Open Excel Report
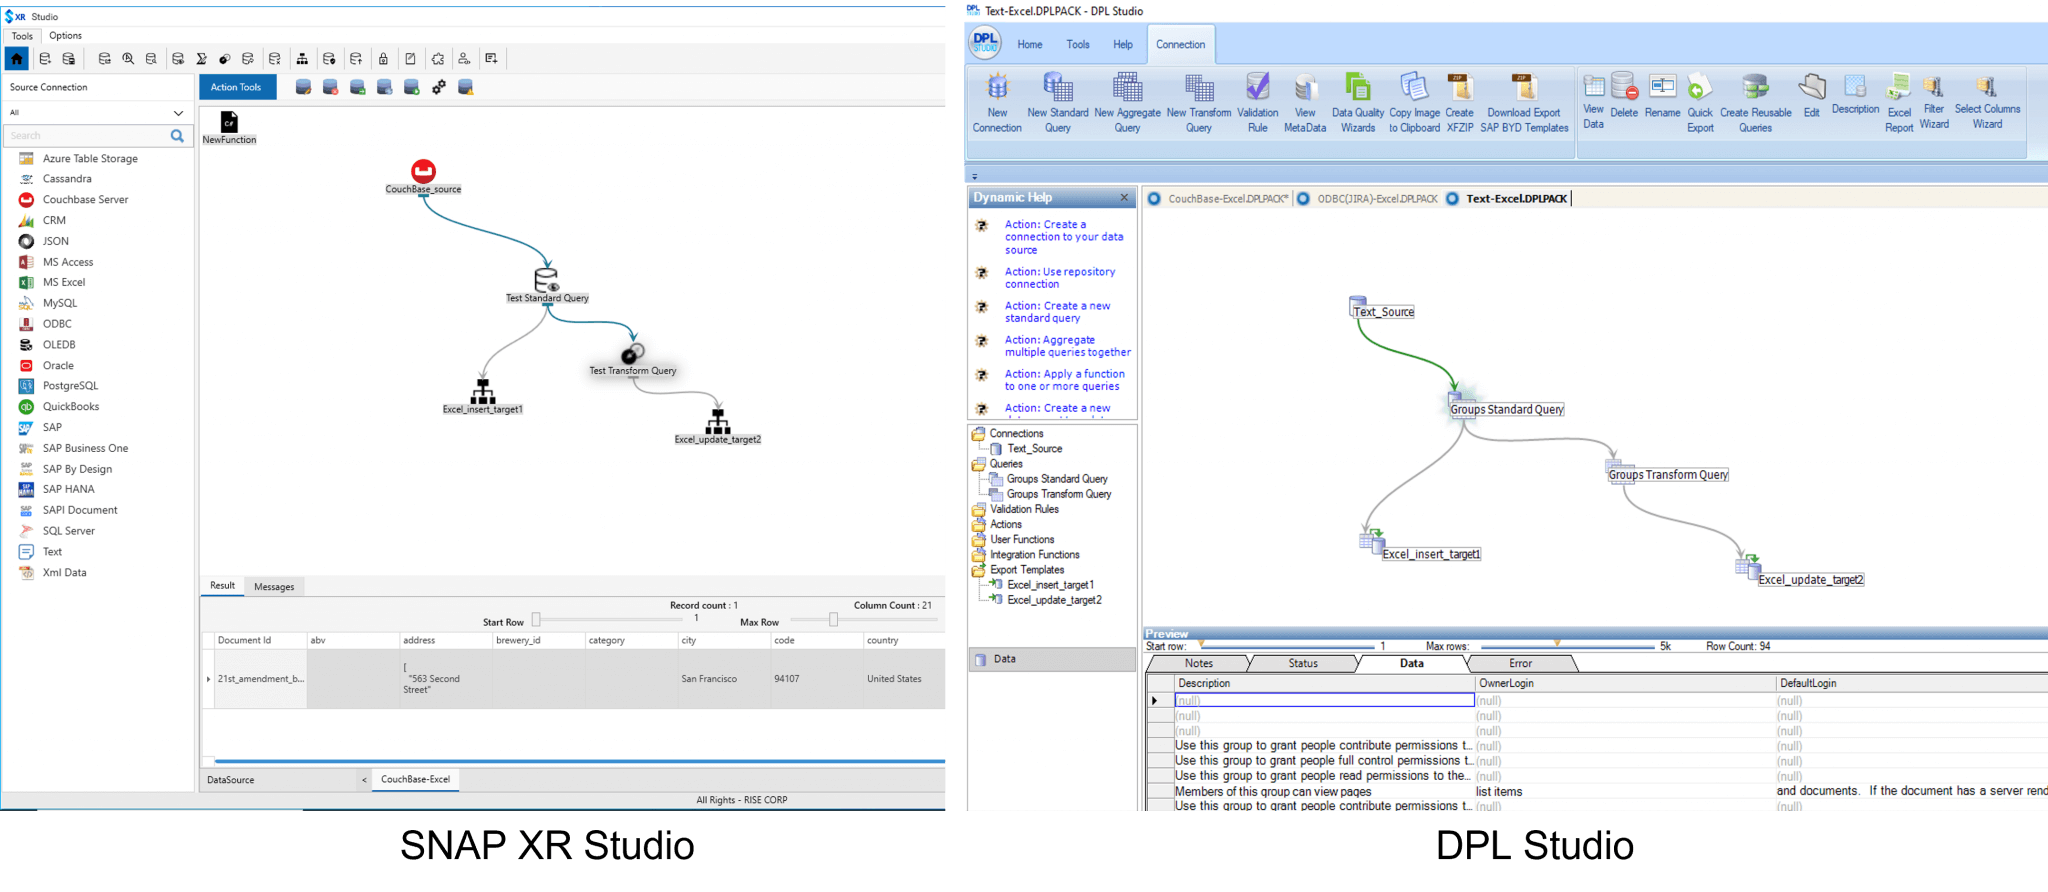 point(1899,103)
